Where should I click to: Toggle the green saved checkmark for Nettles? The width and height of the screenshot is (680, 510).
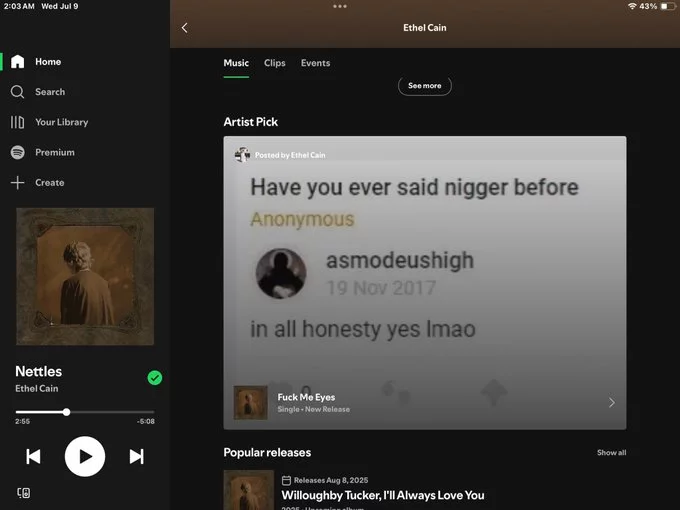[x=155, y=378]
